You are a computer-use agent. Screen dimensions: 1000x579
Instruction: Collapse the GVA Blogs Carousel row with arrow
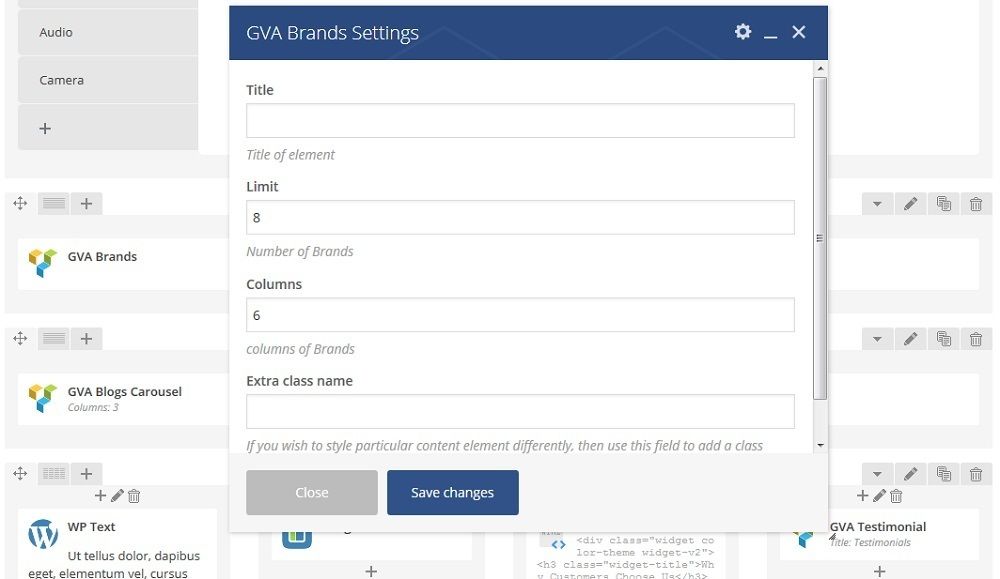coord(878,339)
